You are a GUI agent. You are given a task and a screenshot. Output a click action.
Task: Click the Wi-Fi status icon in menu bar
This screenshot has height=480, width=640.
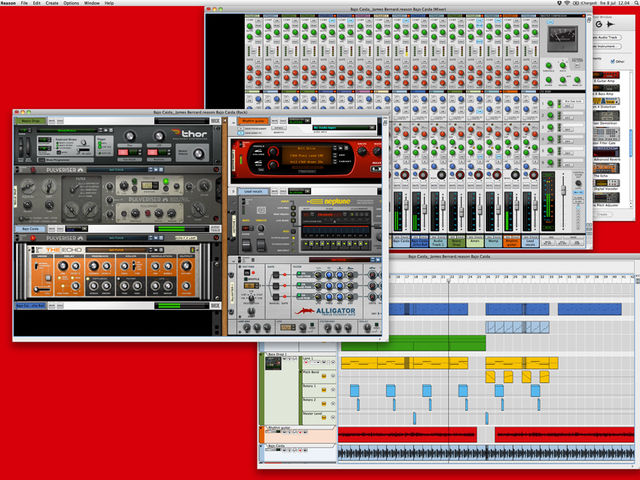pyautogui.click(x=567, y=3)
